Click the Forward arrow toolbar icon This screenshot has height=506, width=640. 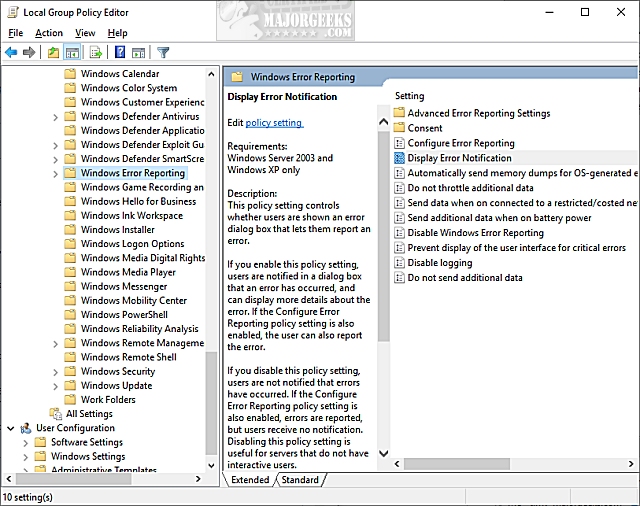pos(28,52)
